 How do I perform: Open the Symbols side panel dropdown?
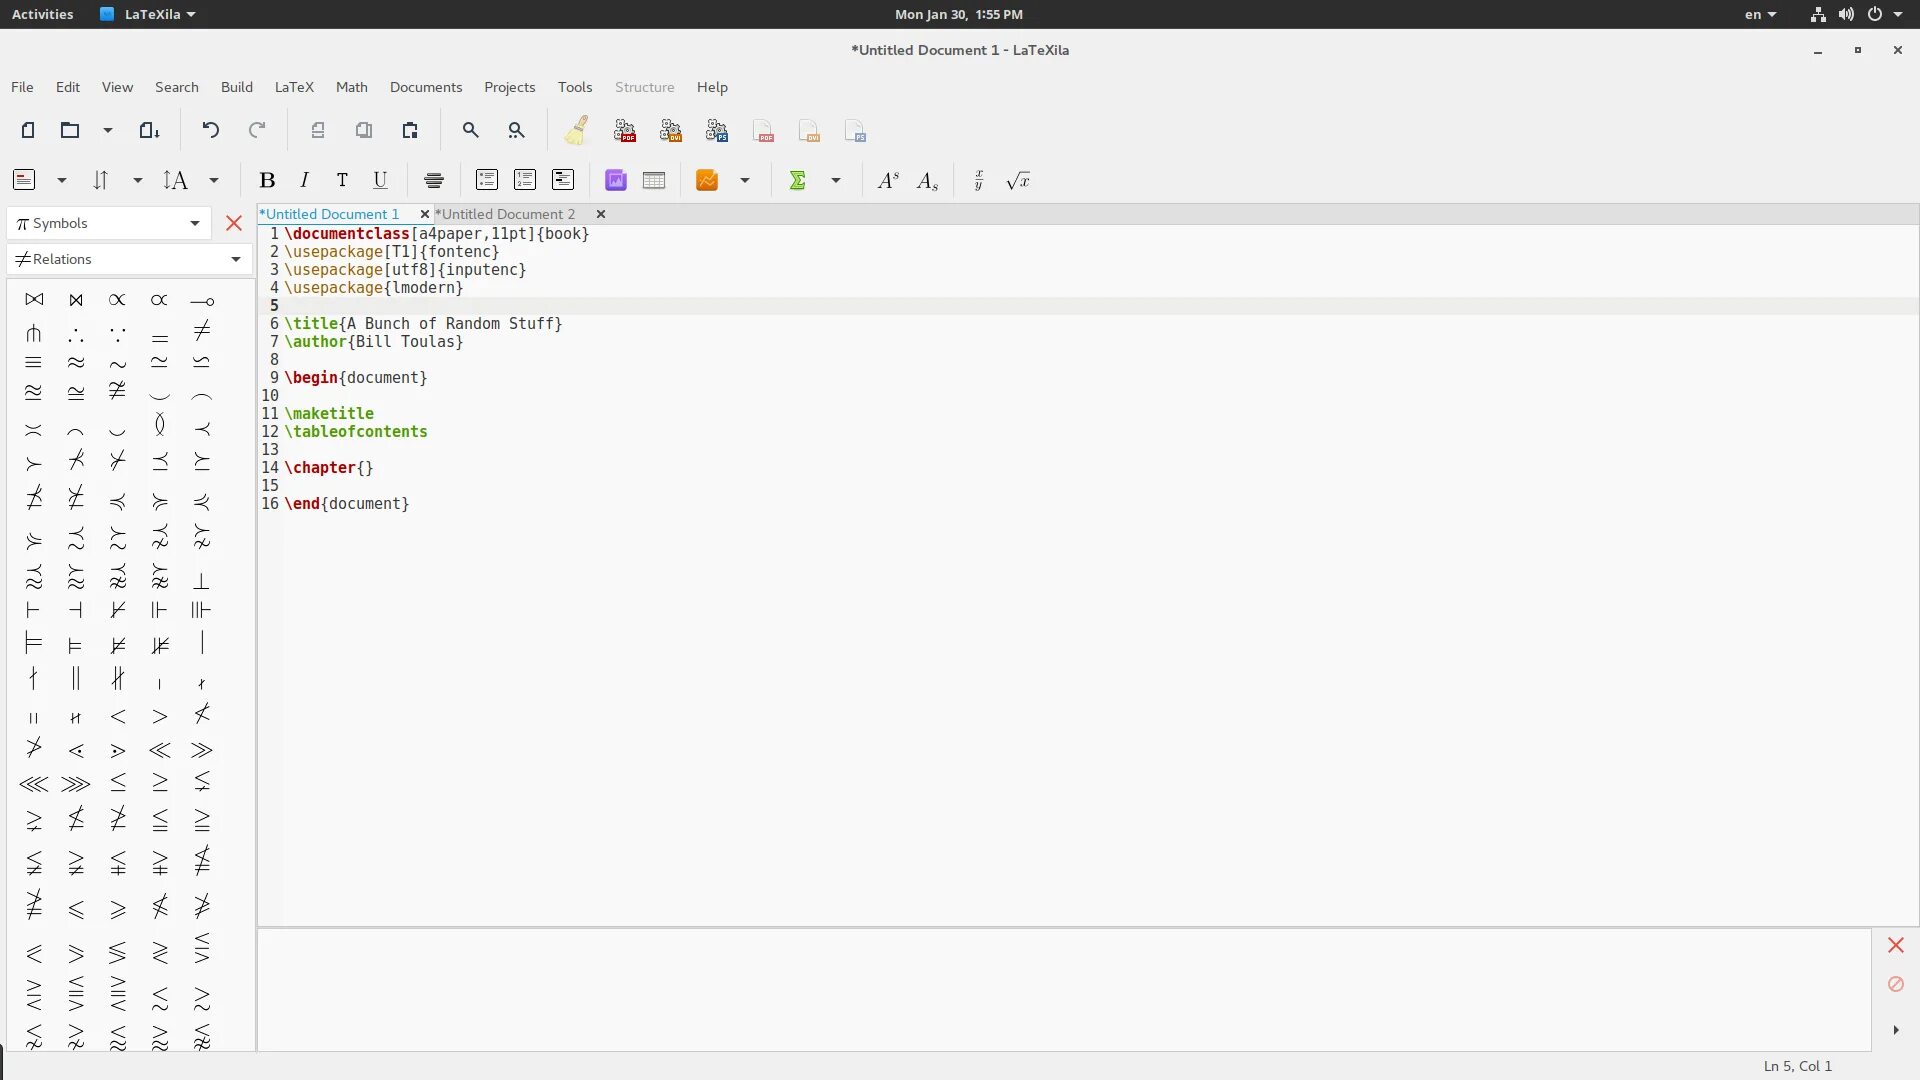109,224
